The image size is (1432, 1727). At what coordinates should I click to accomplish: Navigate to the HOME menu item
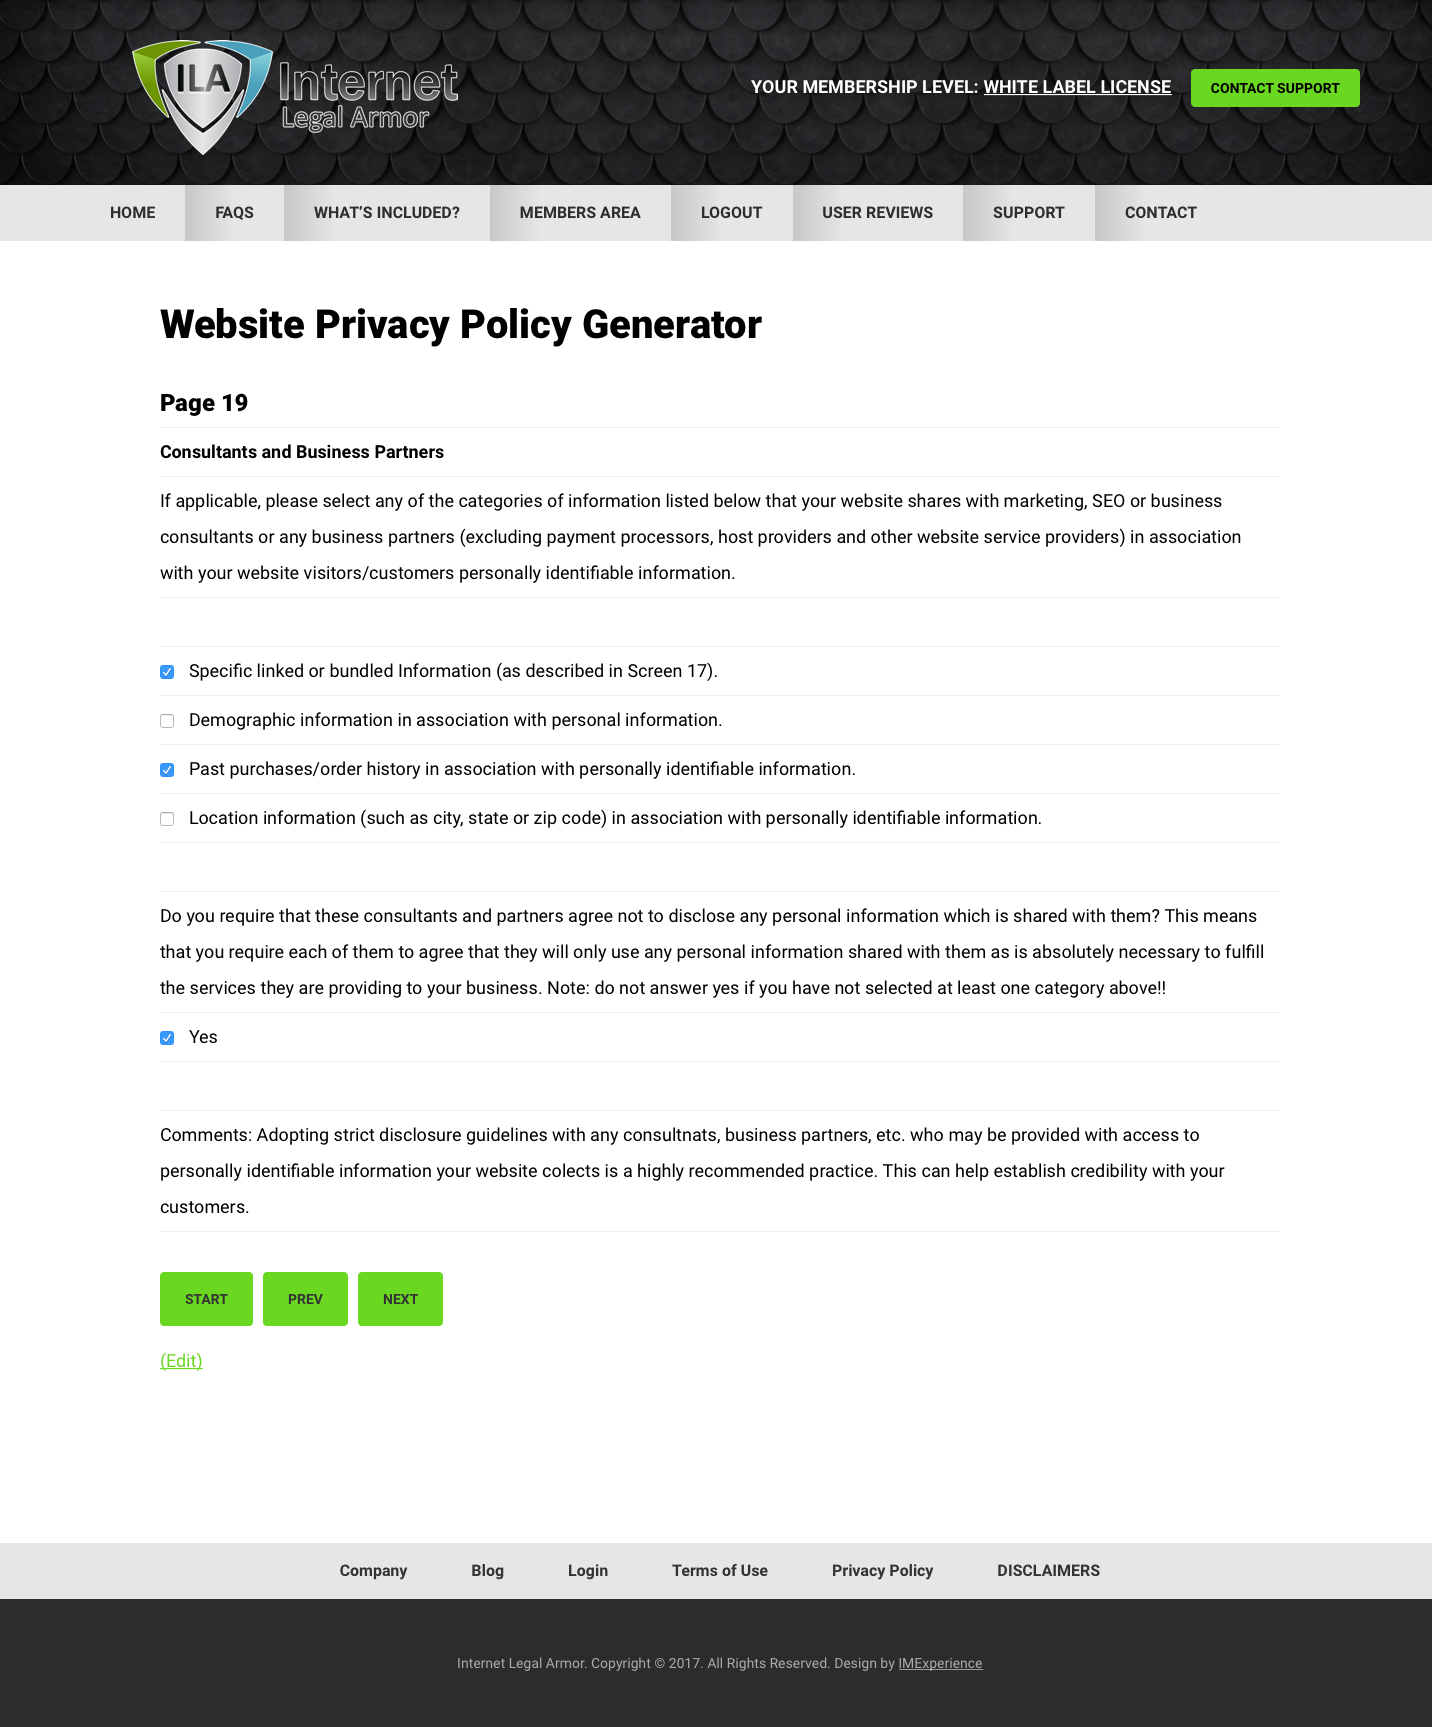(132, 212)
